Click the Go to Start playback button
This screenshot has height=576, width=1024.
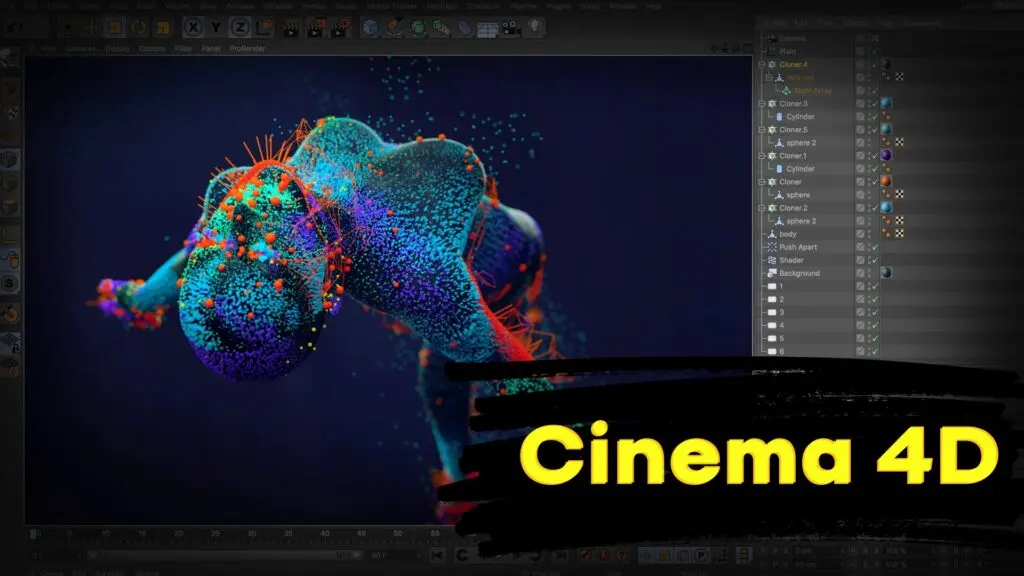(x=438, y=555)
